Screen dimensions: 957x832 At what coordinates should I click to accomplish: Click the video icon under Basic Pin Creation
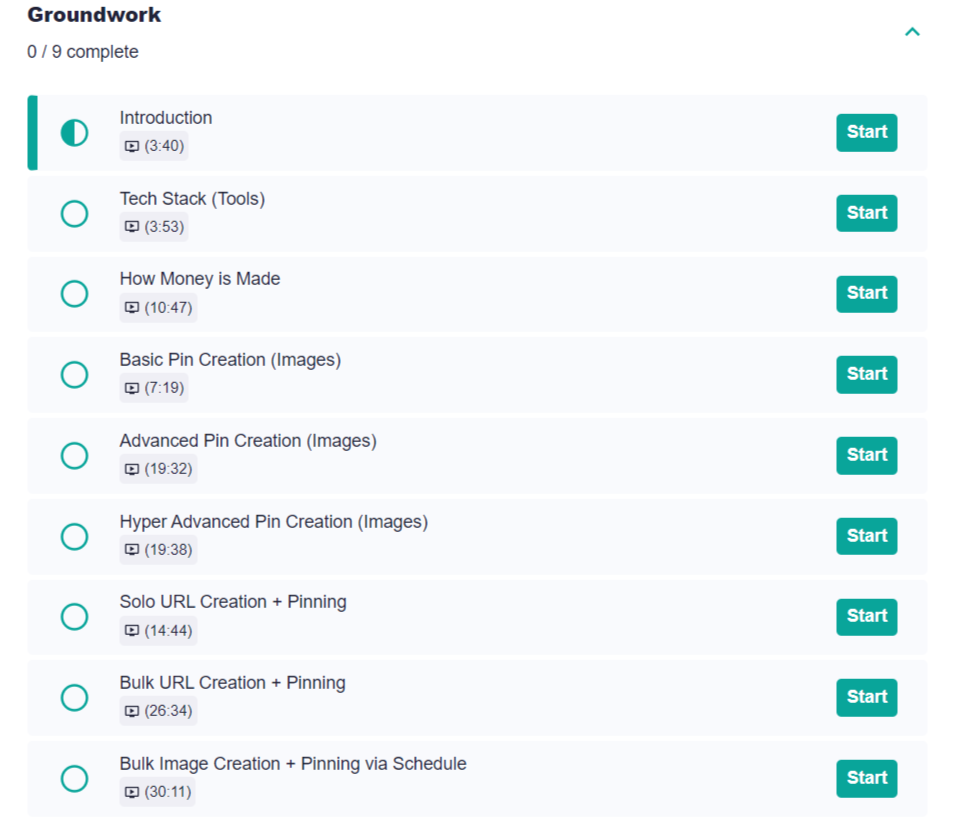point(132,388)
